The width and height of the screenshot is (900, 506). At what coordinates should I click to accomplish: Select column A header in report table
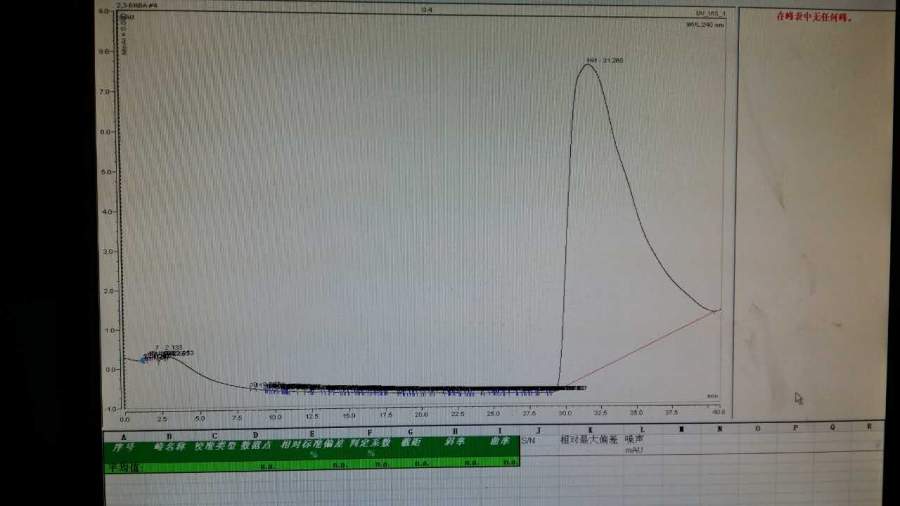tap(123, 437)
